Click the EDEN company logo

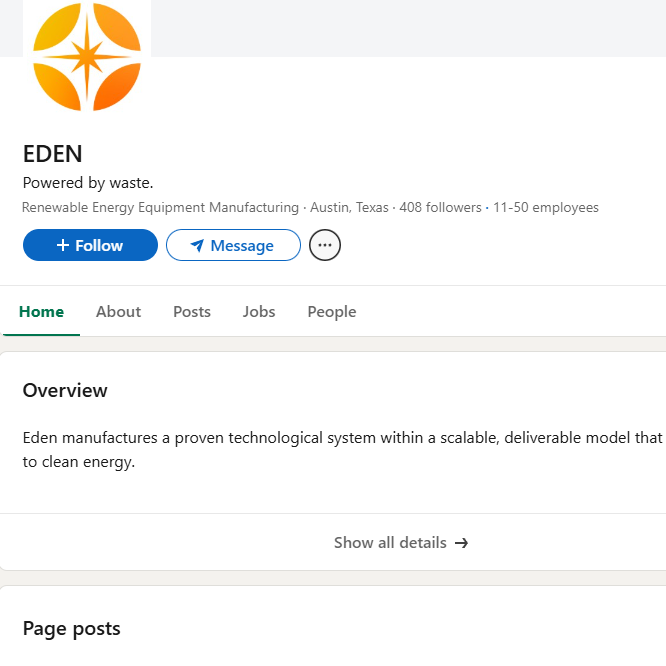point(87,56)
